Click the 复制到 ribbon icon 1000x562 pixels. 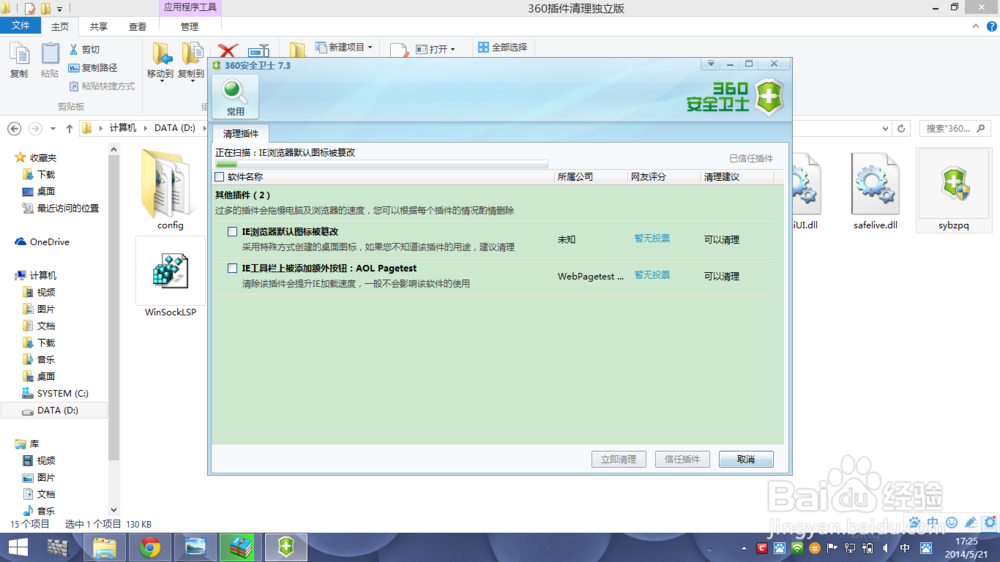click(191, 61)
